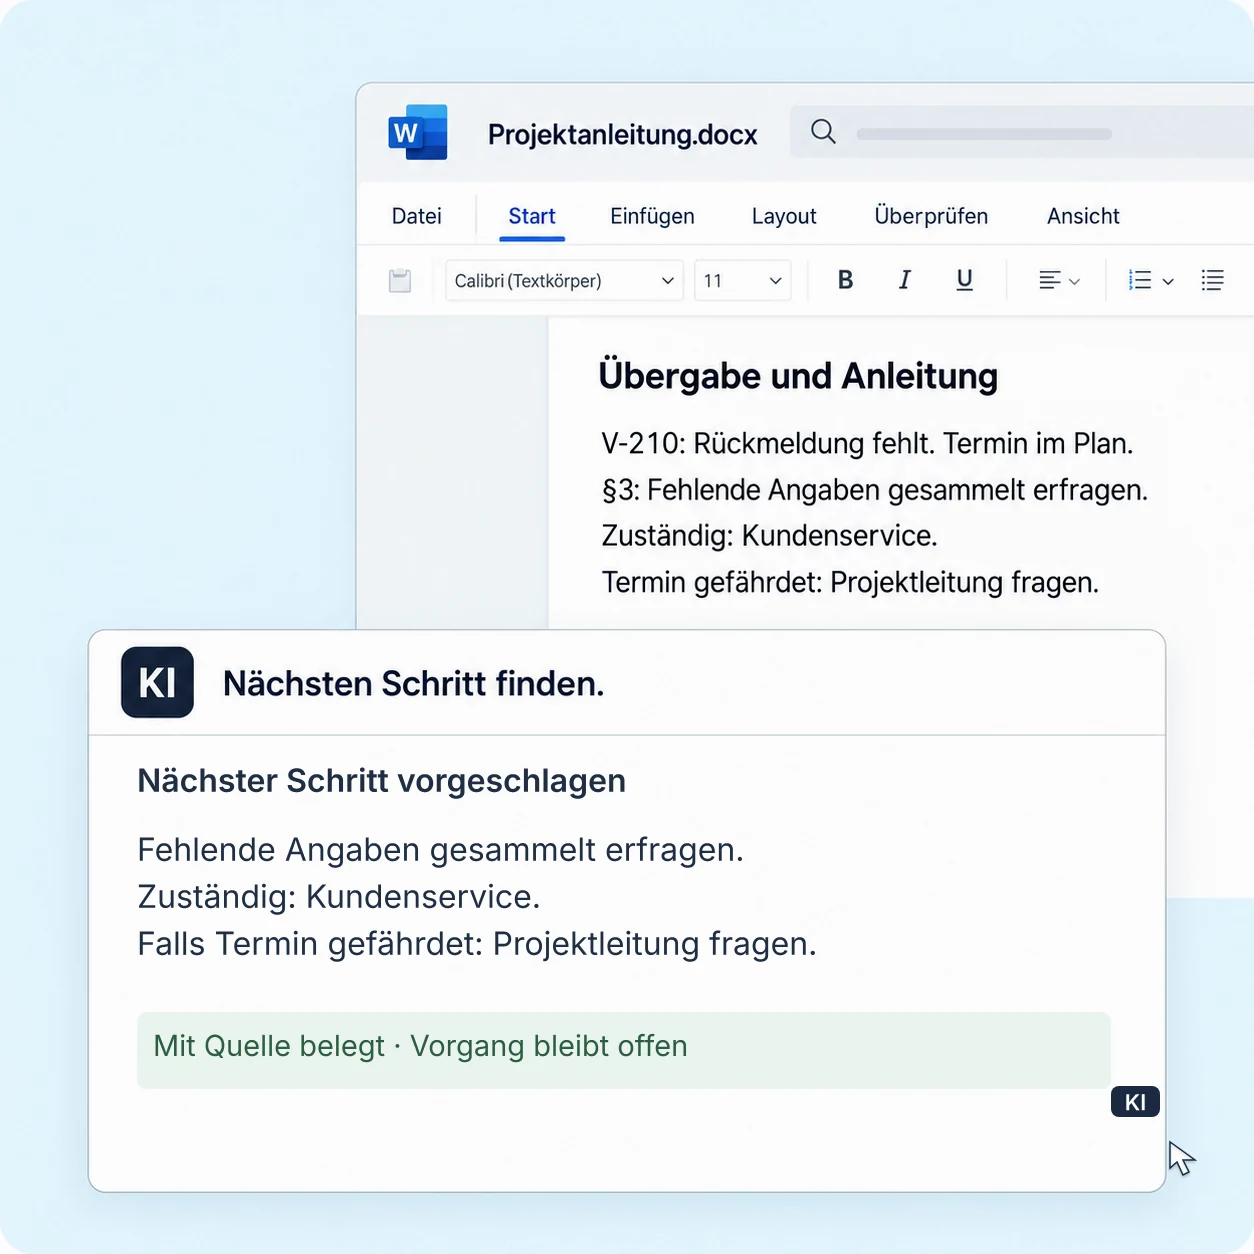Image resolution: width=1254 pixels, height=1254 pixels.
Task: Click the heading Übergabe und Anleitung
Action: 798,376
